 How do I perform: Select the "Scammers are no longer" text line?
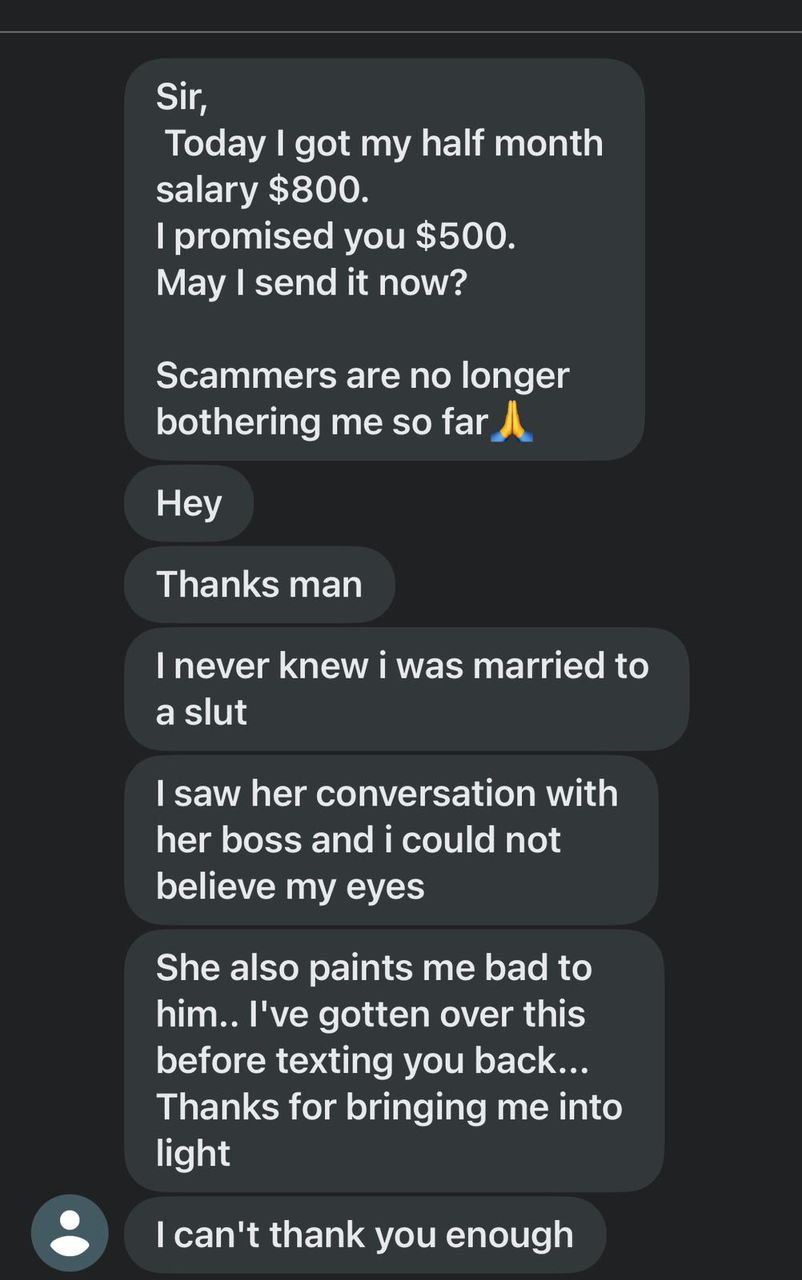362,375
